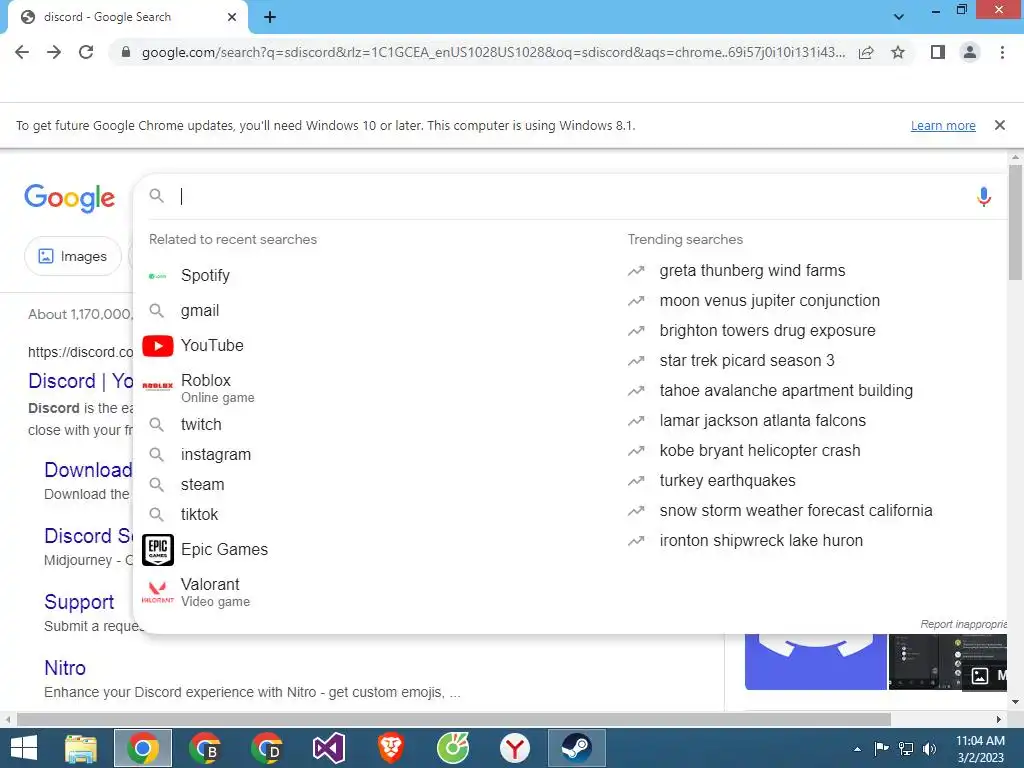Launch the green Coc Coc browser icon

point(453,748)
